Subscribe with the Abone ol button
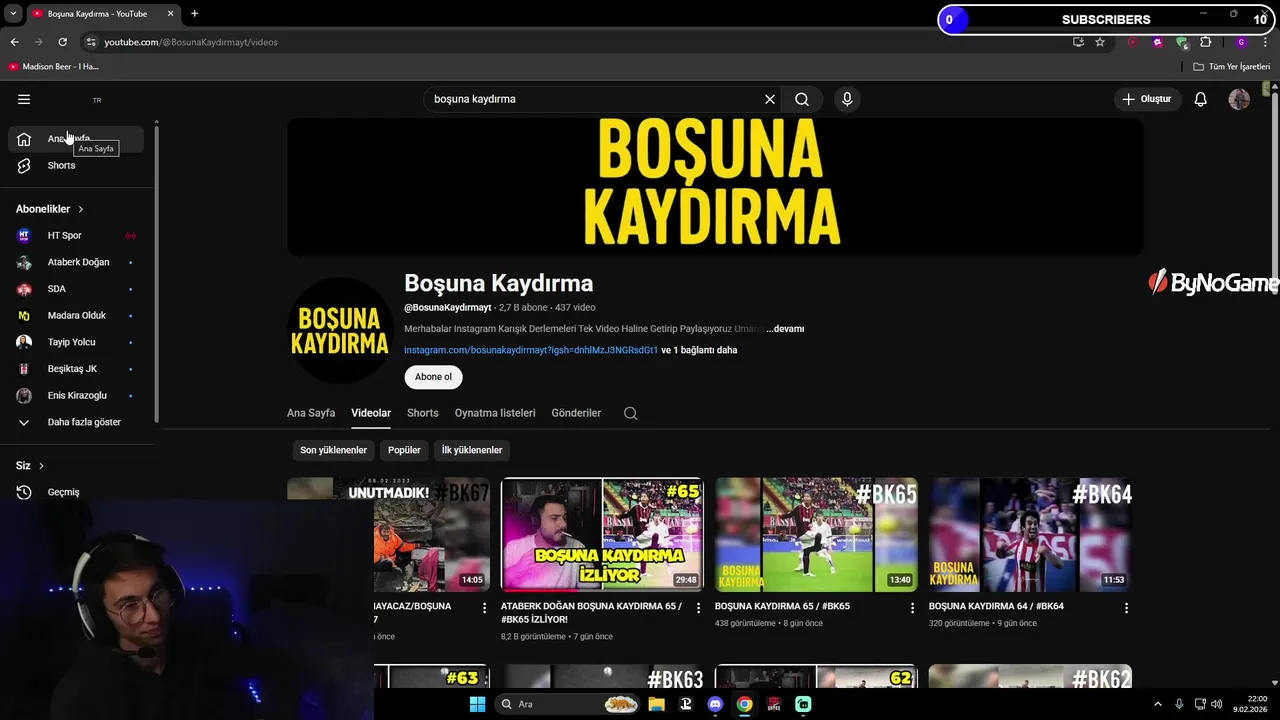This screenshot has height=720, width=1280. pos(433,377)
